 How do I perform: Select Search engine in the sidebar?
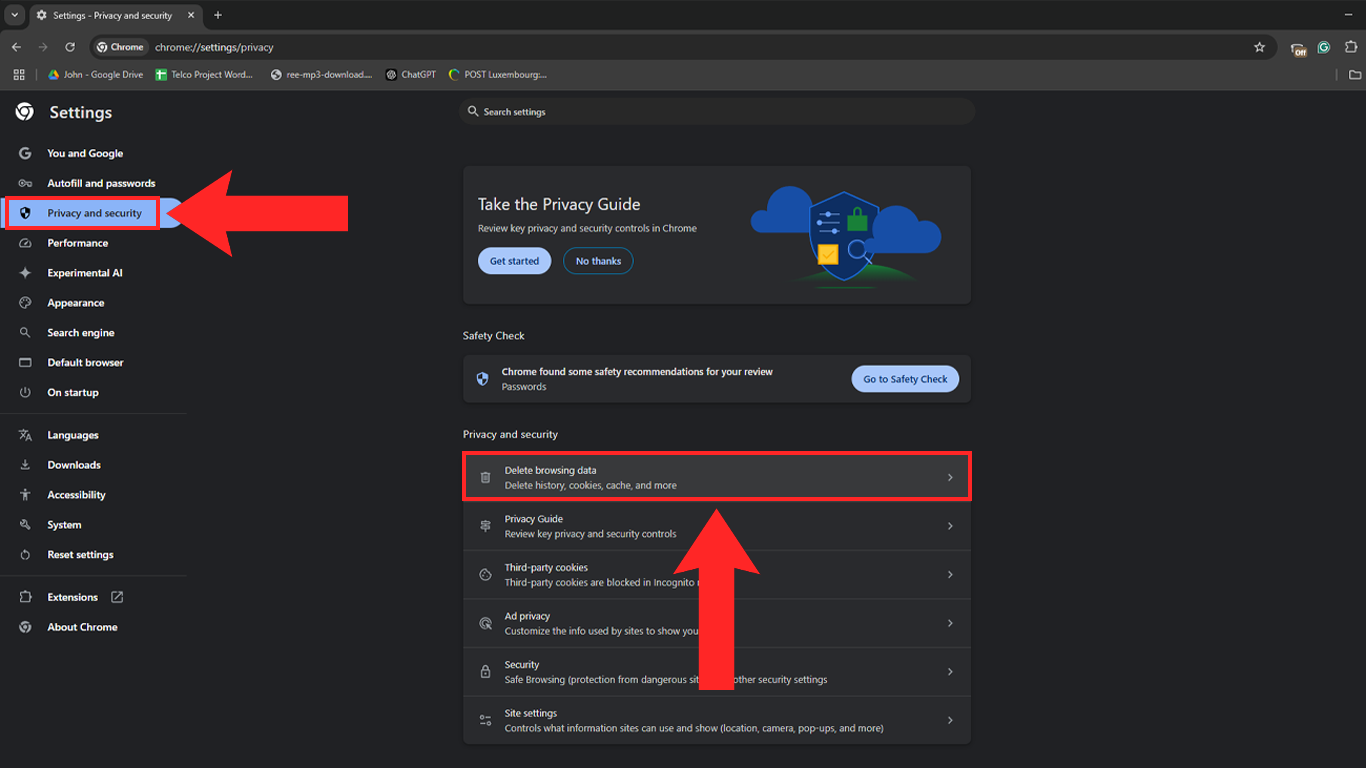click(x=81, y=333)
